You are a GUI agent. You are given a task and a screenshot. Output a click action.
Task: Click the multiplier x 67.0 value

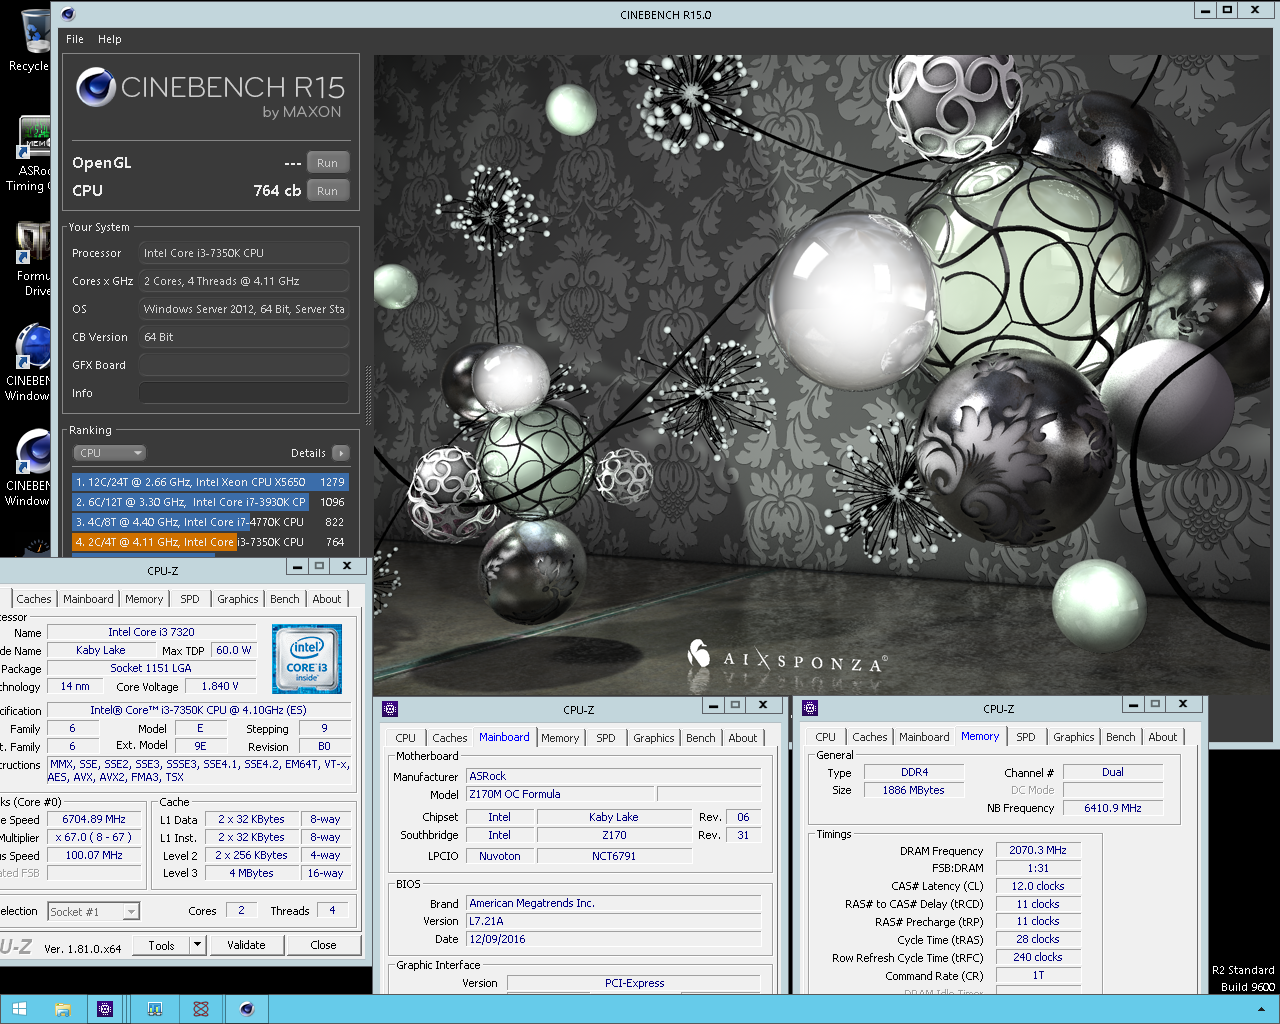tap(94, 837)
